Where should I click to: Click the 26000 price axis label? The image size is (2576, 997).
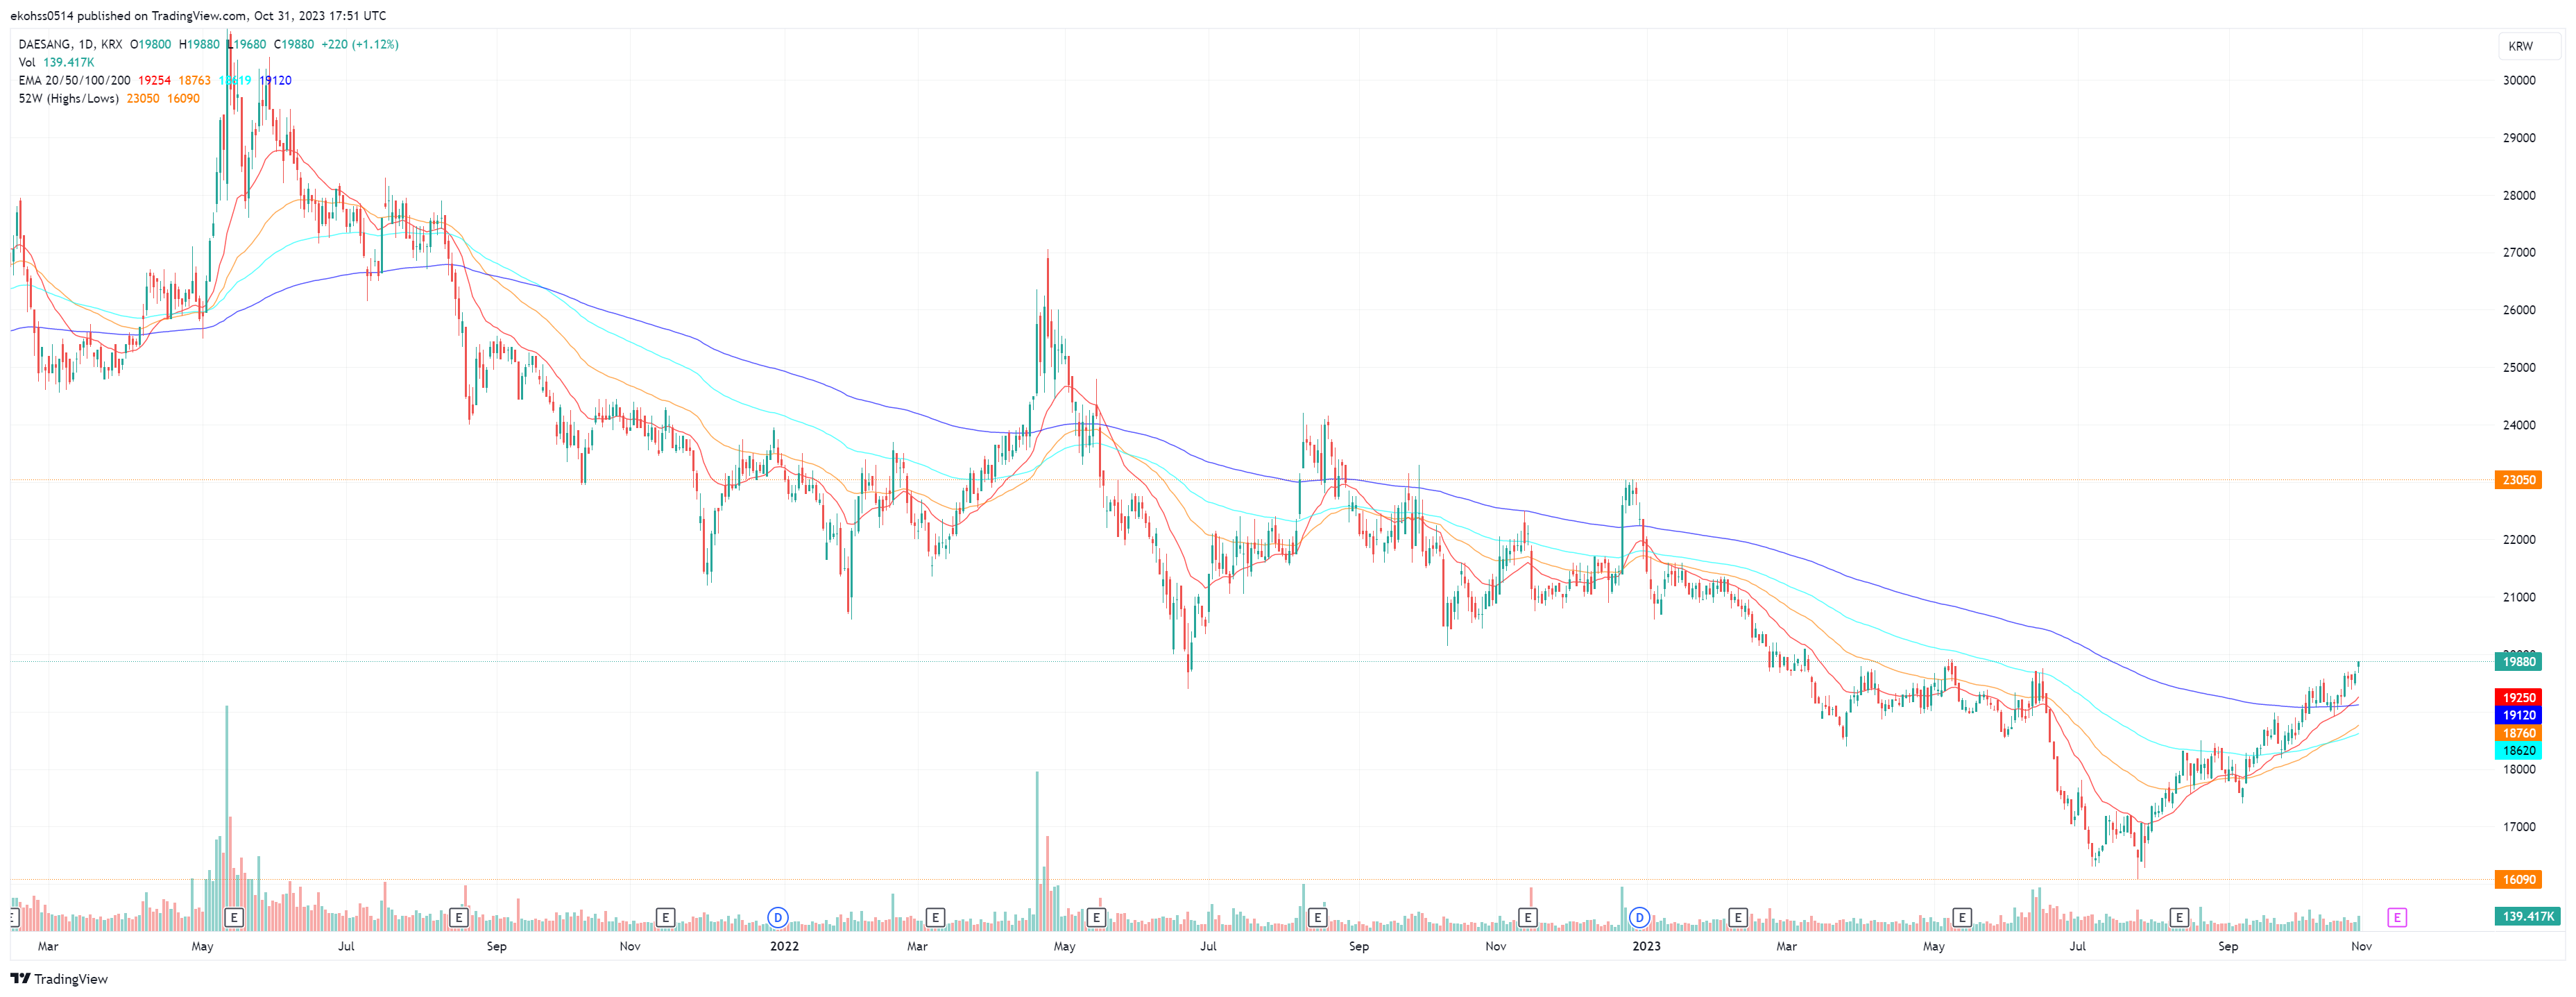(x=2518, y=310)
